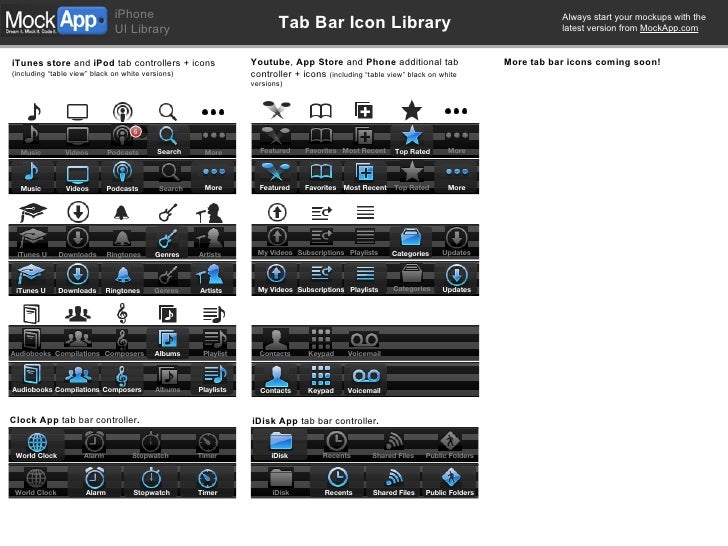Screen dimensions: 728x546
Task: Click the black podcast broadcast icon
Action: click(x=123, y=111)
